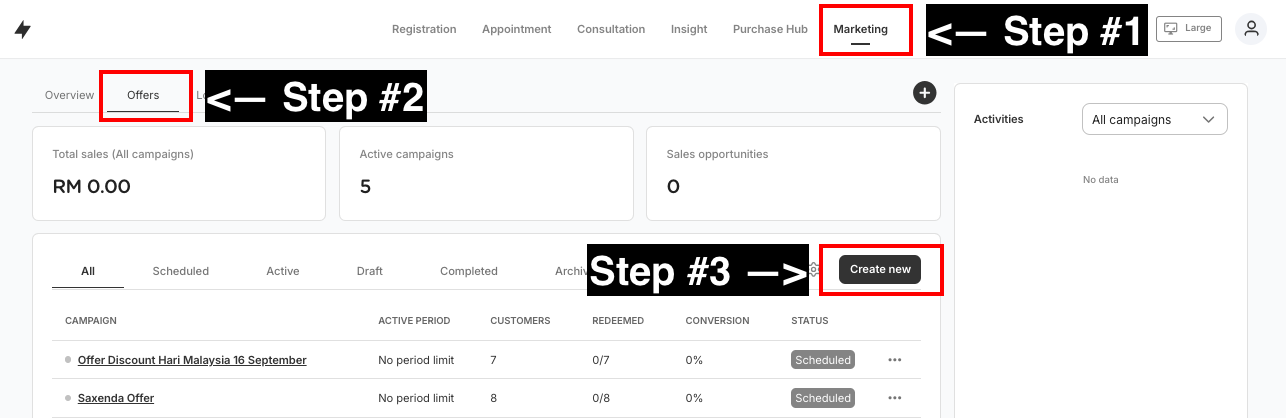Click the lightning bolt logo icon
Screen dimensions: 1286x418
coord(22,30)
